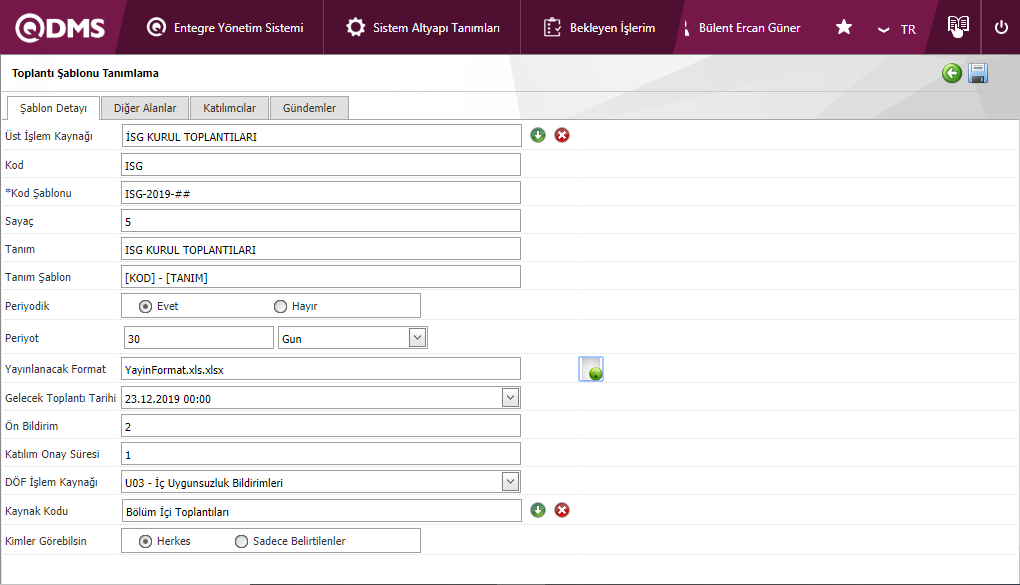This screenshot has height=585, width=1020.
Task: Open the Periyot unit dropdown showing Gun
Action: (417, 338)
